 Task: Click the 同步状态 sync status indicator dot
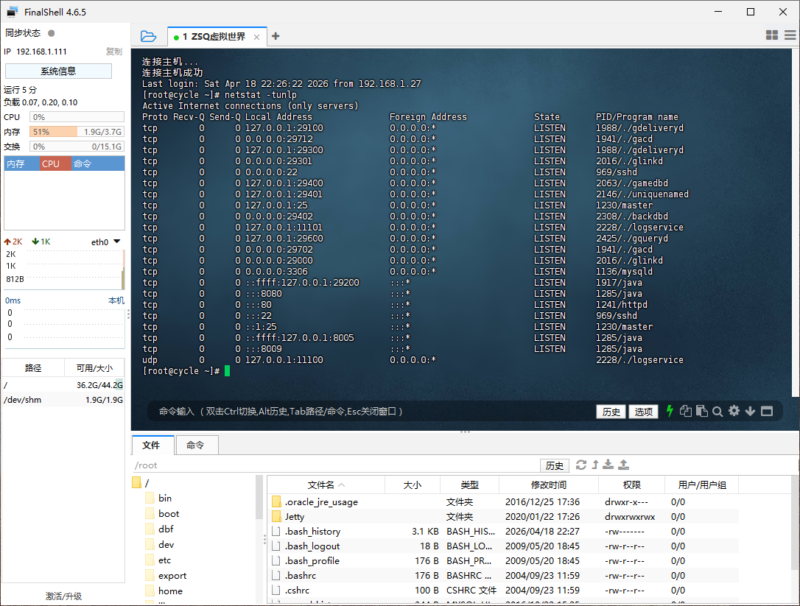51,33
